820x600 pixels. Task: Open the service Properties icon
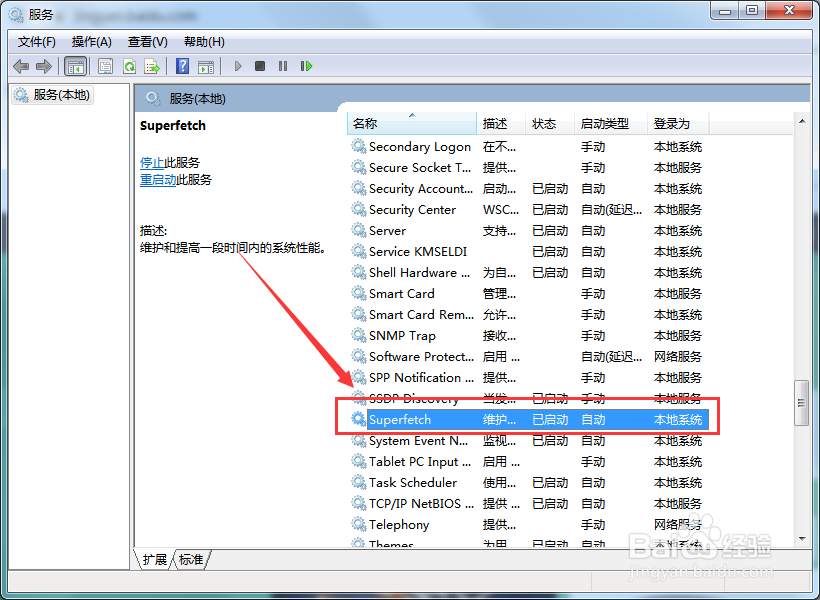[x=106, y=66]
